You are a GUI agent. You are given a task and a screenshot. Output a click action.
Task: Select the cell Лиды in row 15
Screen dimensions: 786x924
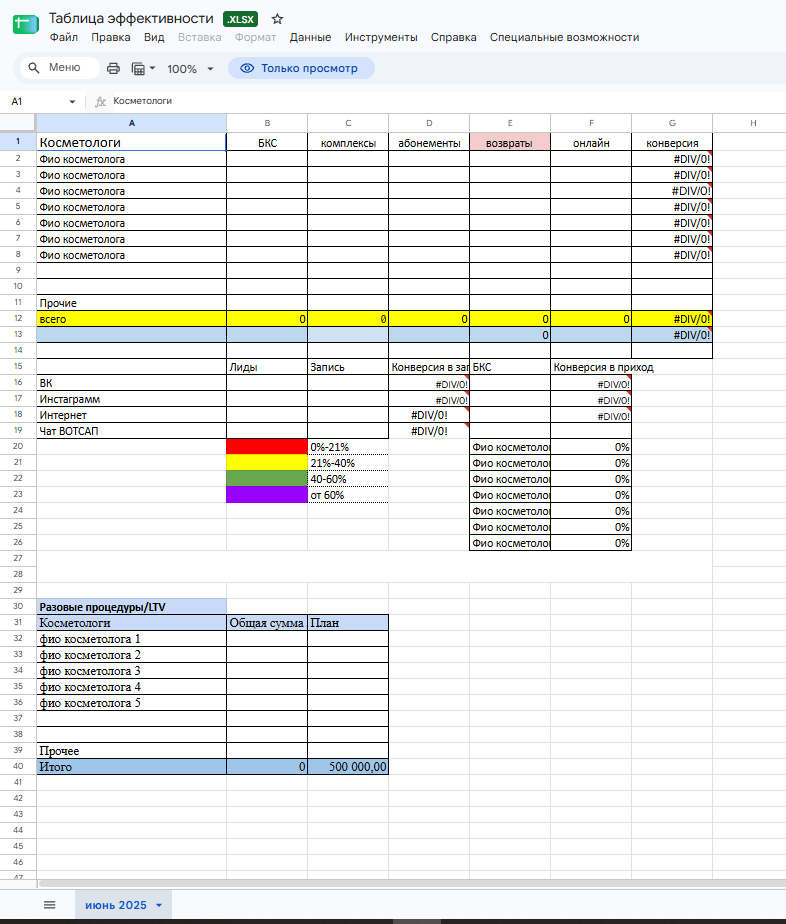pyautogui.click(x=267, y=367)
